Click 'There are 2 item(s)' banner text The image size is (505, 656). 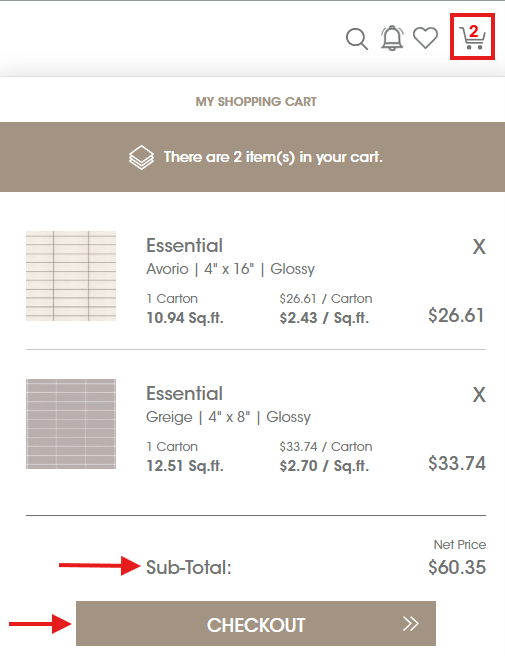pos(273,157)
